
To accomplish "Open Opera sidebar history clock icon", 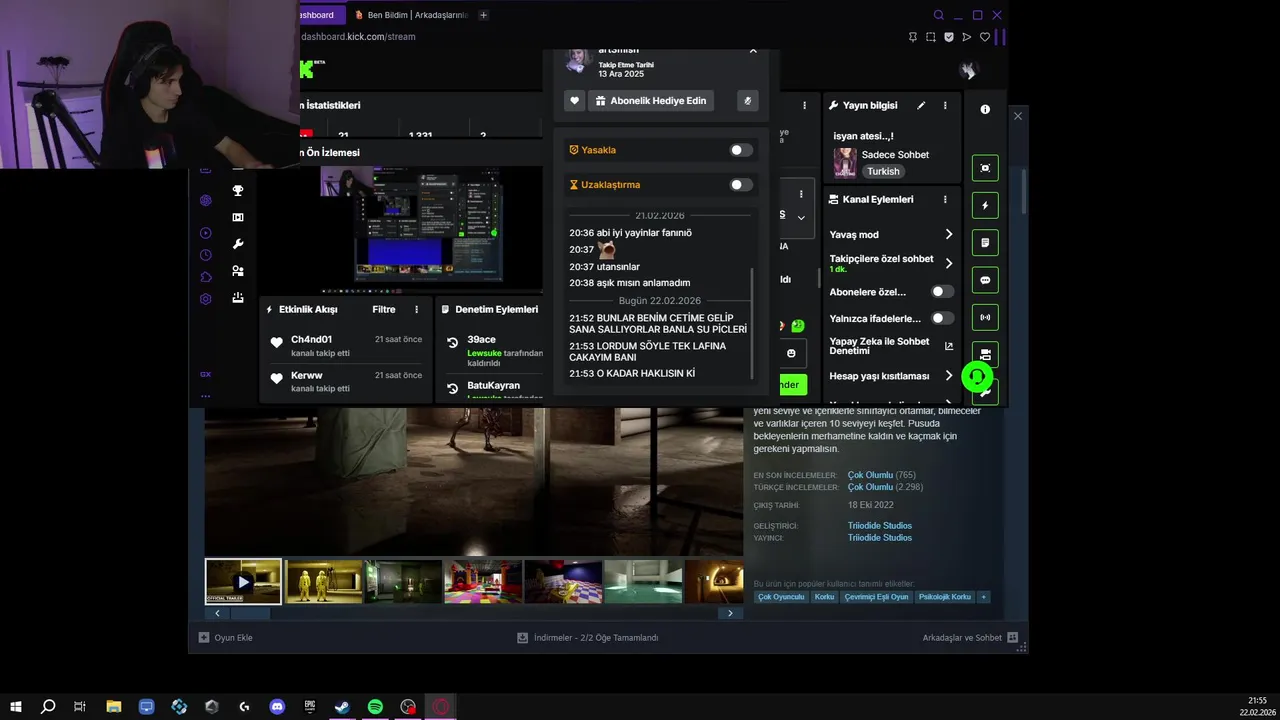I will pos(205,255).
